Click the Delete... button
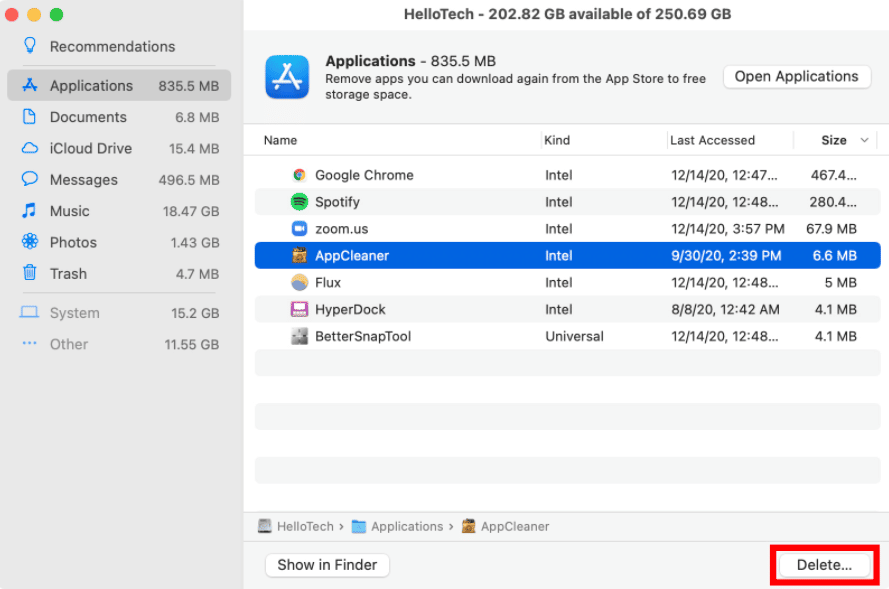The height and width of the screenshot is (589, 889). coord(824,565)
